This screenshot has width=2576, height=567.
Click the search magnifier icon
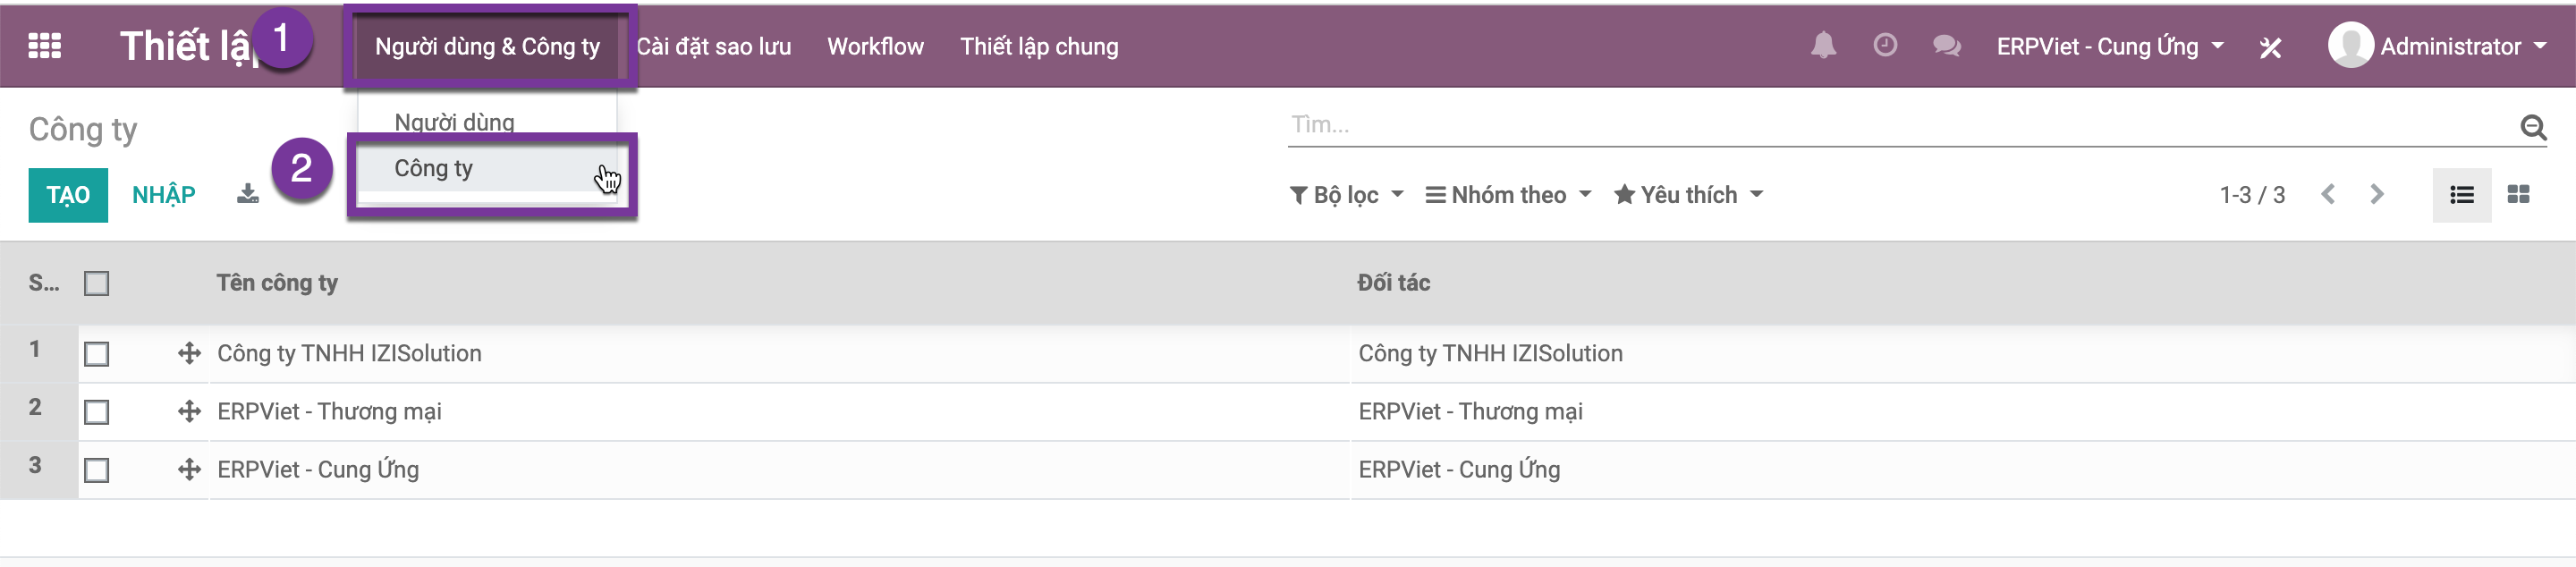click(x=2533, y=126)
